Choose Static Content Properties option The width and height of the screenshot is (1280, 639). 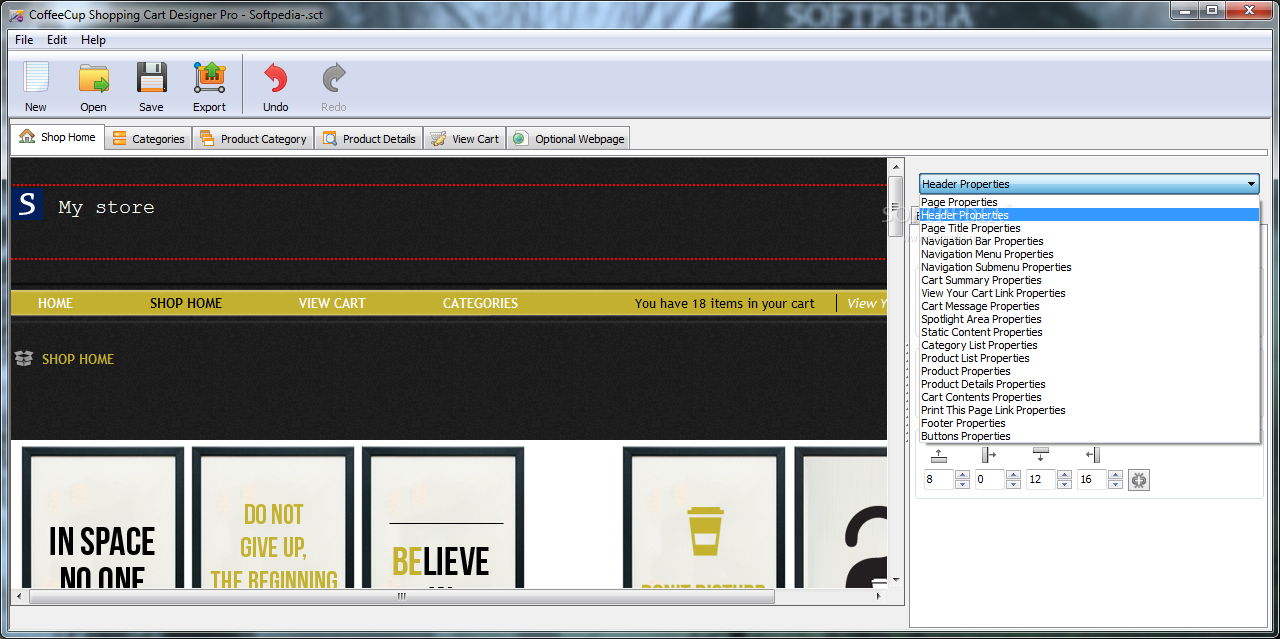coord(1089,332)
